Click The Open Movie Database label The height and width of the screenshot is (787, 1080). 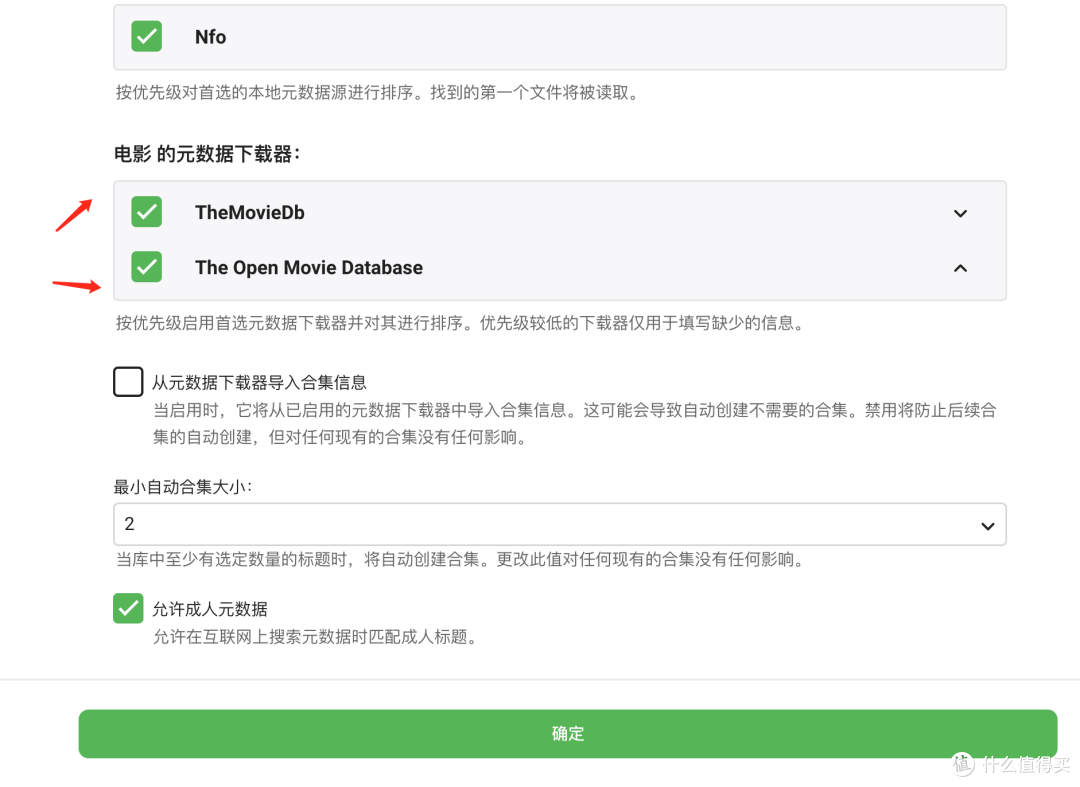pyautogui.click(x=308, y=267)
